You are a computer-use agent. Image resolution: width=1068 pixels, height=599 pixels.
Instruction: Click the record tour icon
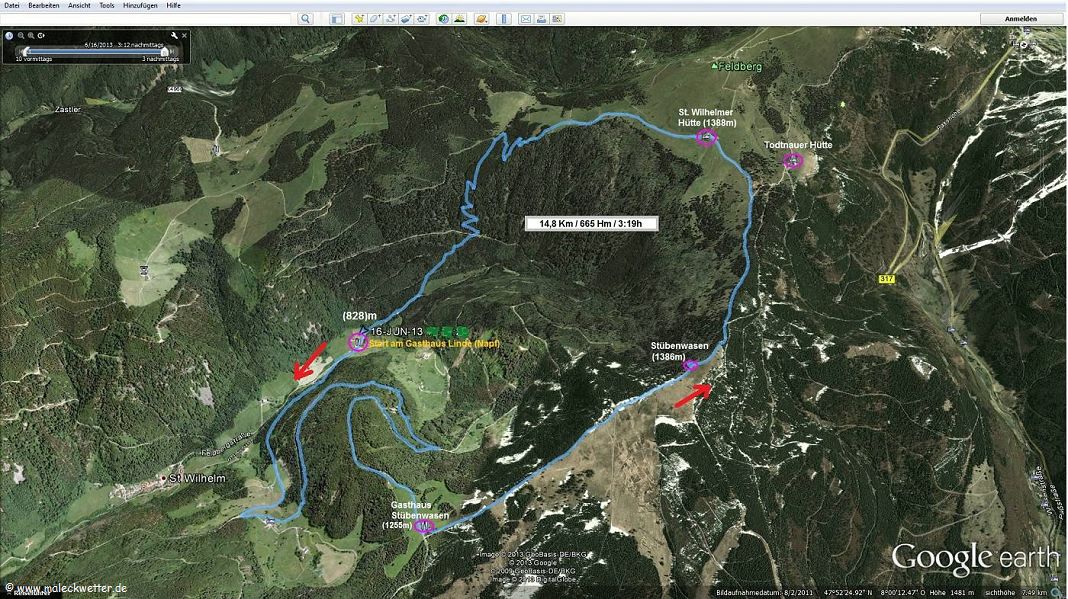(x=422, y=19)
